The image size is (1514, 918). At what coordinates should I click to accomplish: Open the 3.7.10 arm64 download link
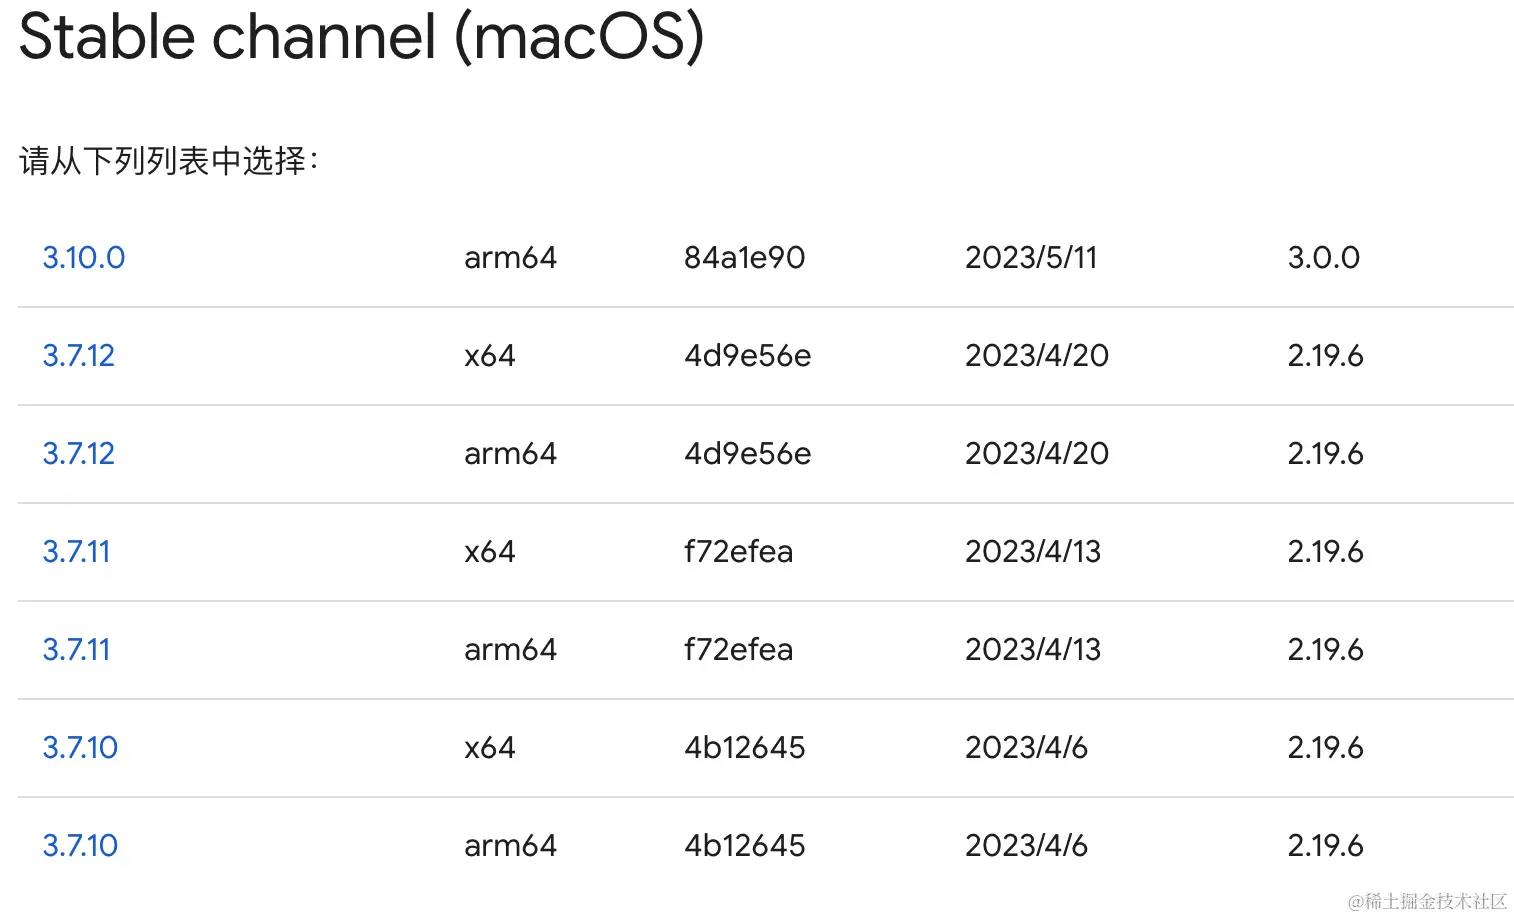tap(80, 846)
